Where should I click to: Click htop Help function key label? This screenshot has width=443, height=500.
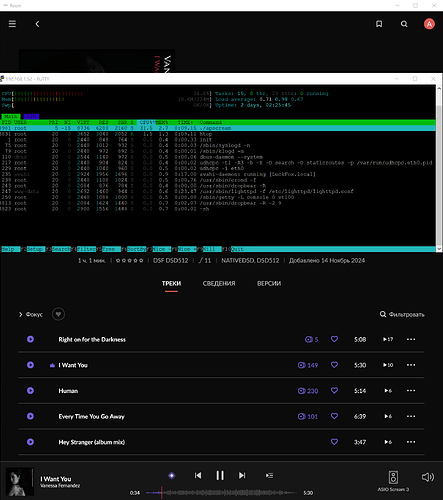point(10,249)
